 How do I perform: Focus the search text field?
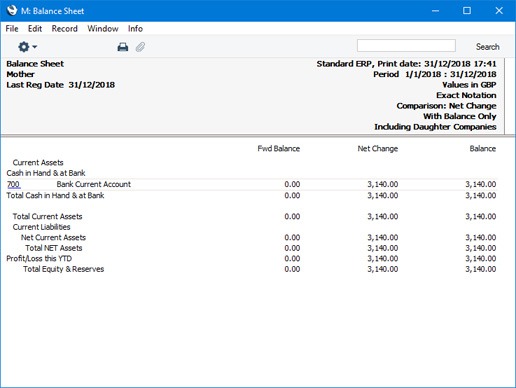[406, 46]
